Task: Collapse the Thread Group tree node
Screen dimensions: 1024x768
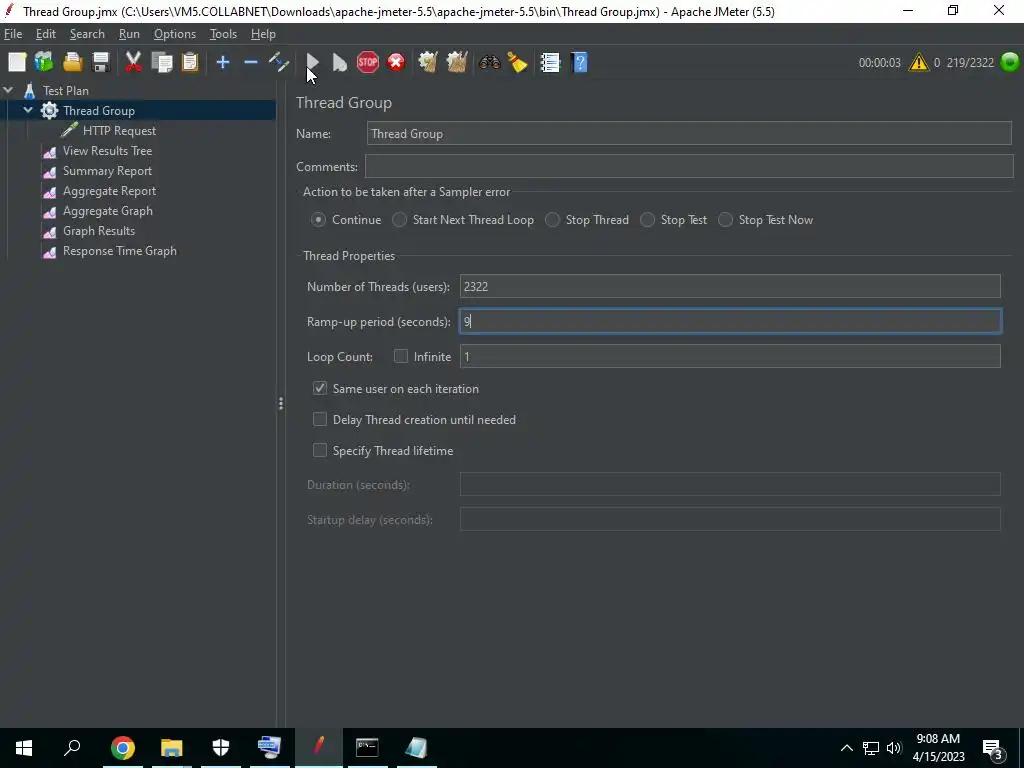Action: point(28,110)
